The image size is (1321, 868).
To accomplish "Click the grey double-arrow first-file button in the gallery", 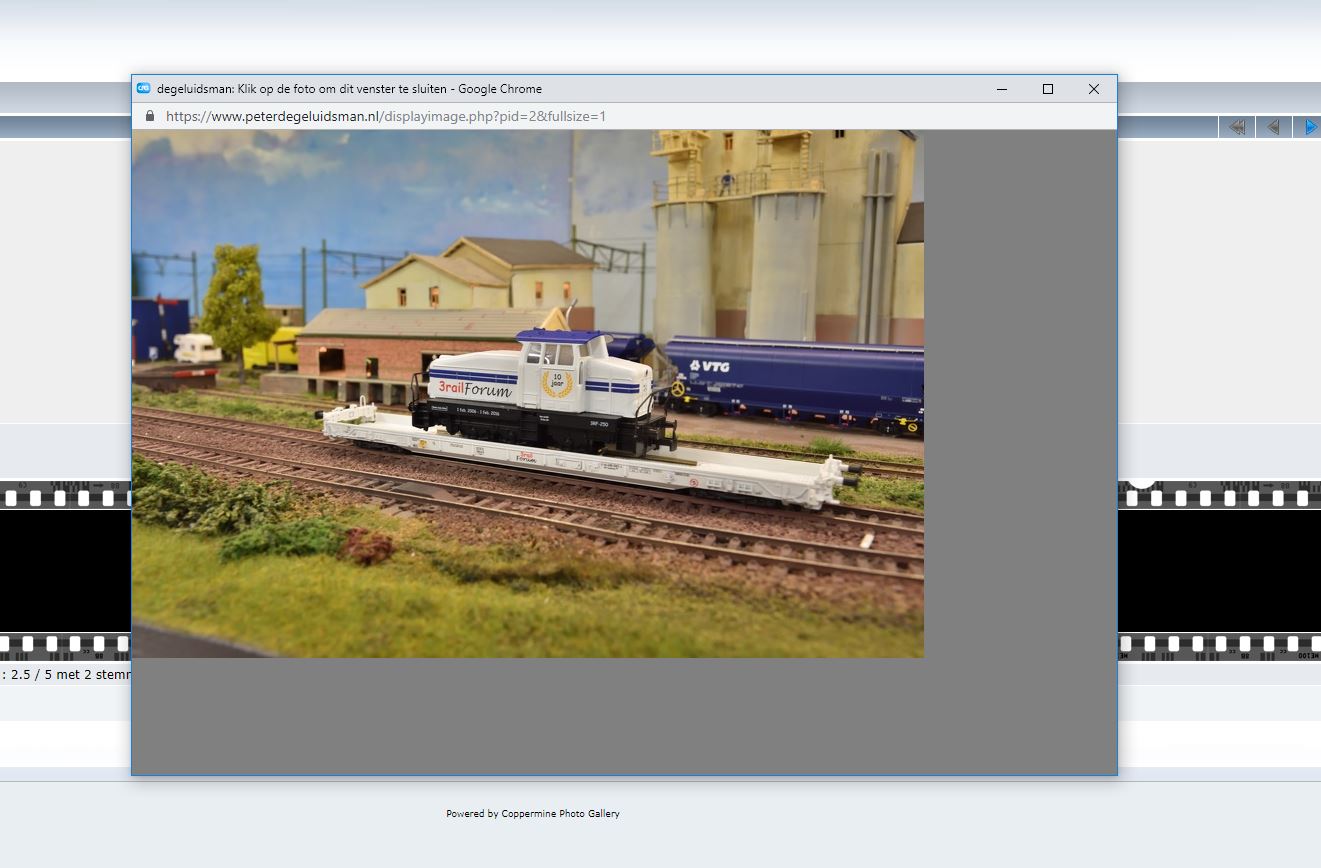I will (1237, 127).
